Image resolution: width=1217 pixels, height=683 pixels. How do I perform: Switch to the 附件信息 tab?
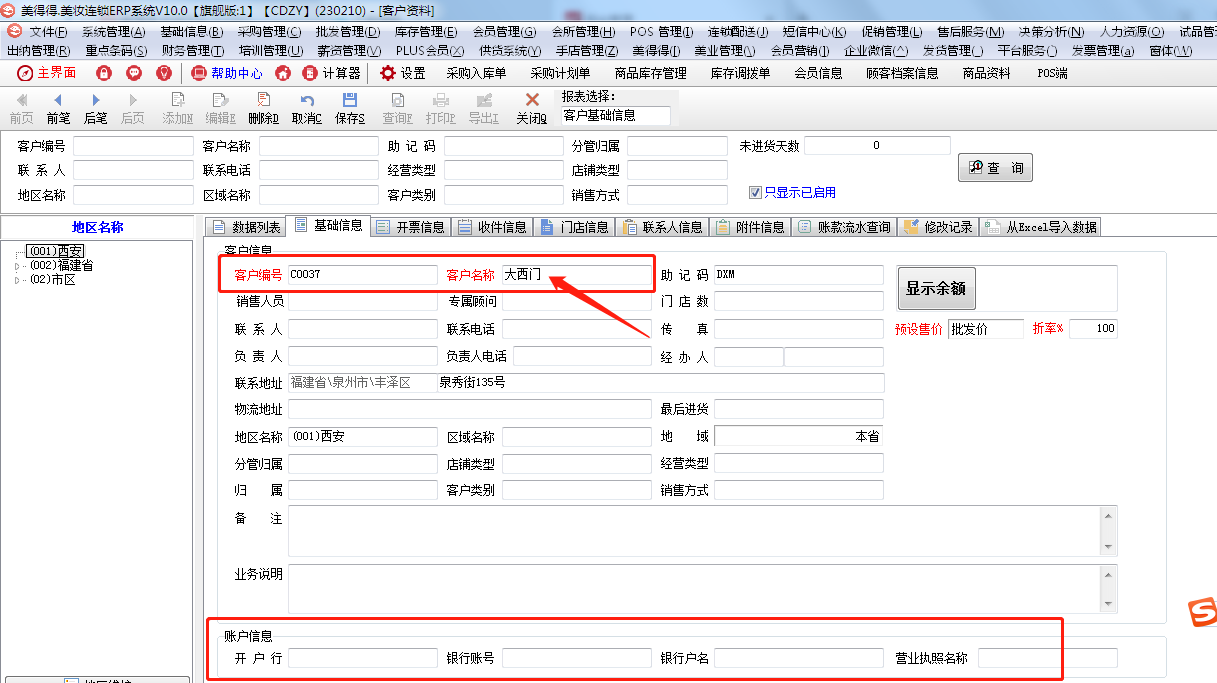(x=750, y=227)
